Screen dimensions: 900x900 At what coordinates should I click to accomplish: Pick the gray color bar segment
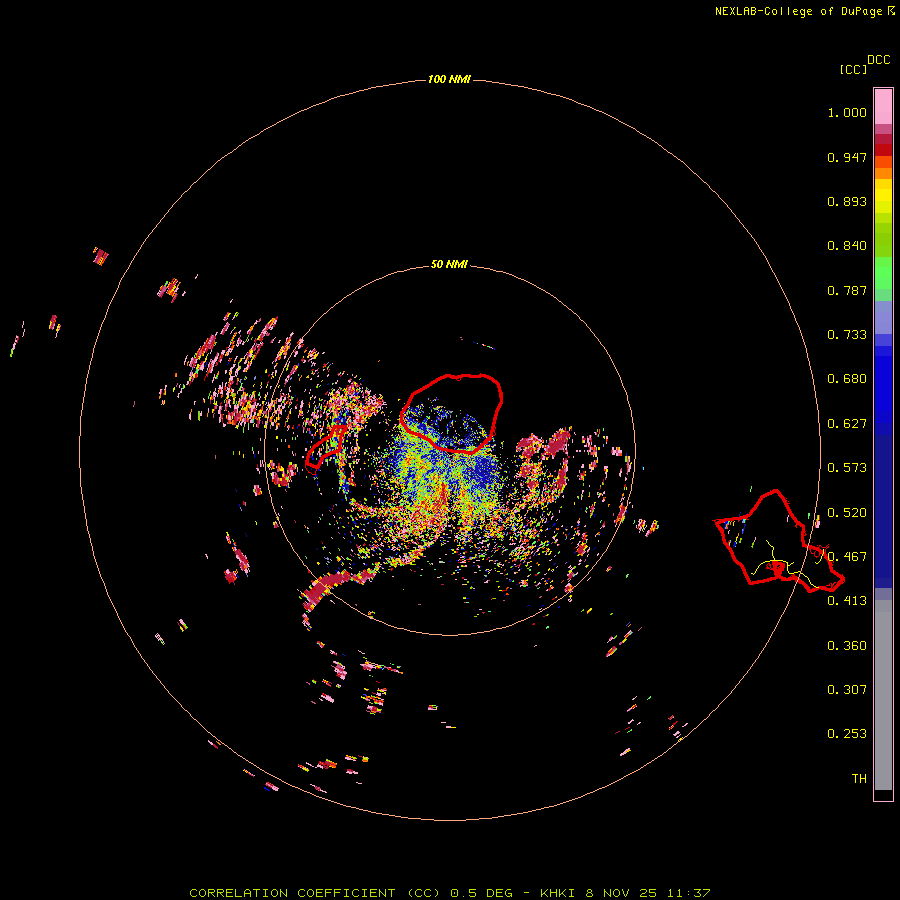point(883,695)
